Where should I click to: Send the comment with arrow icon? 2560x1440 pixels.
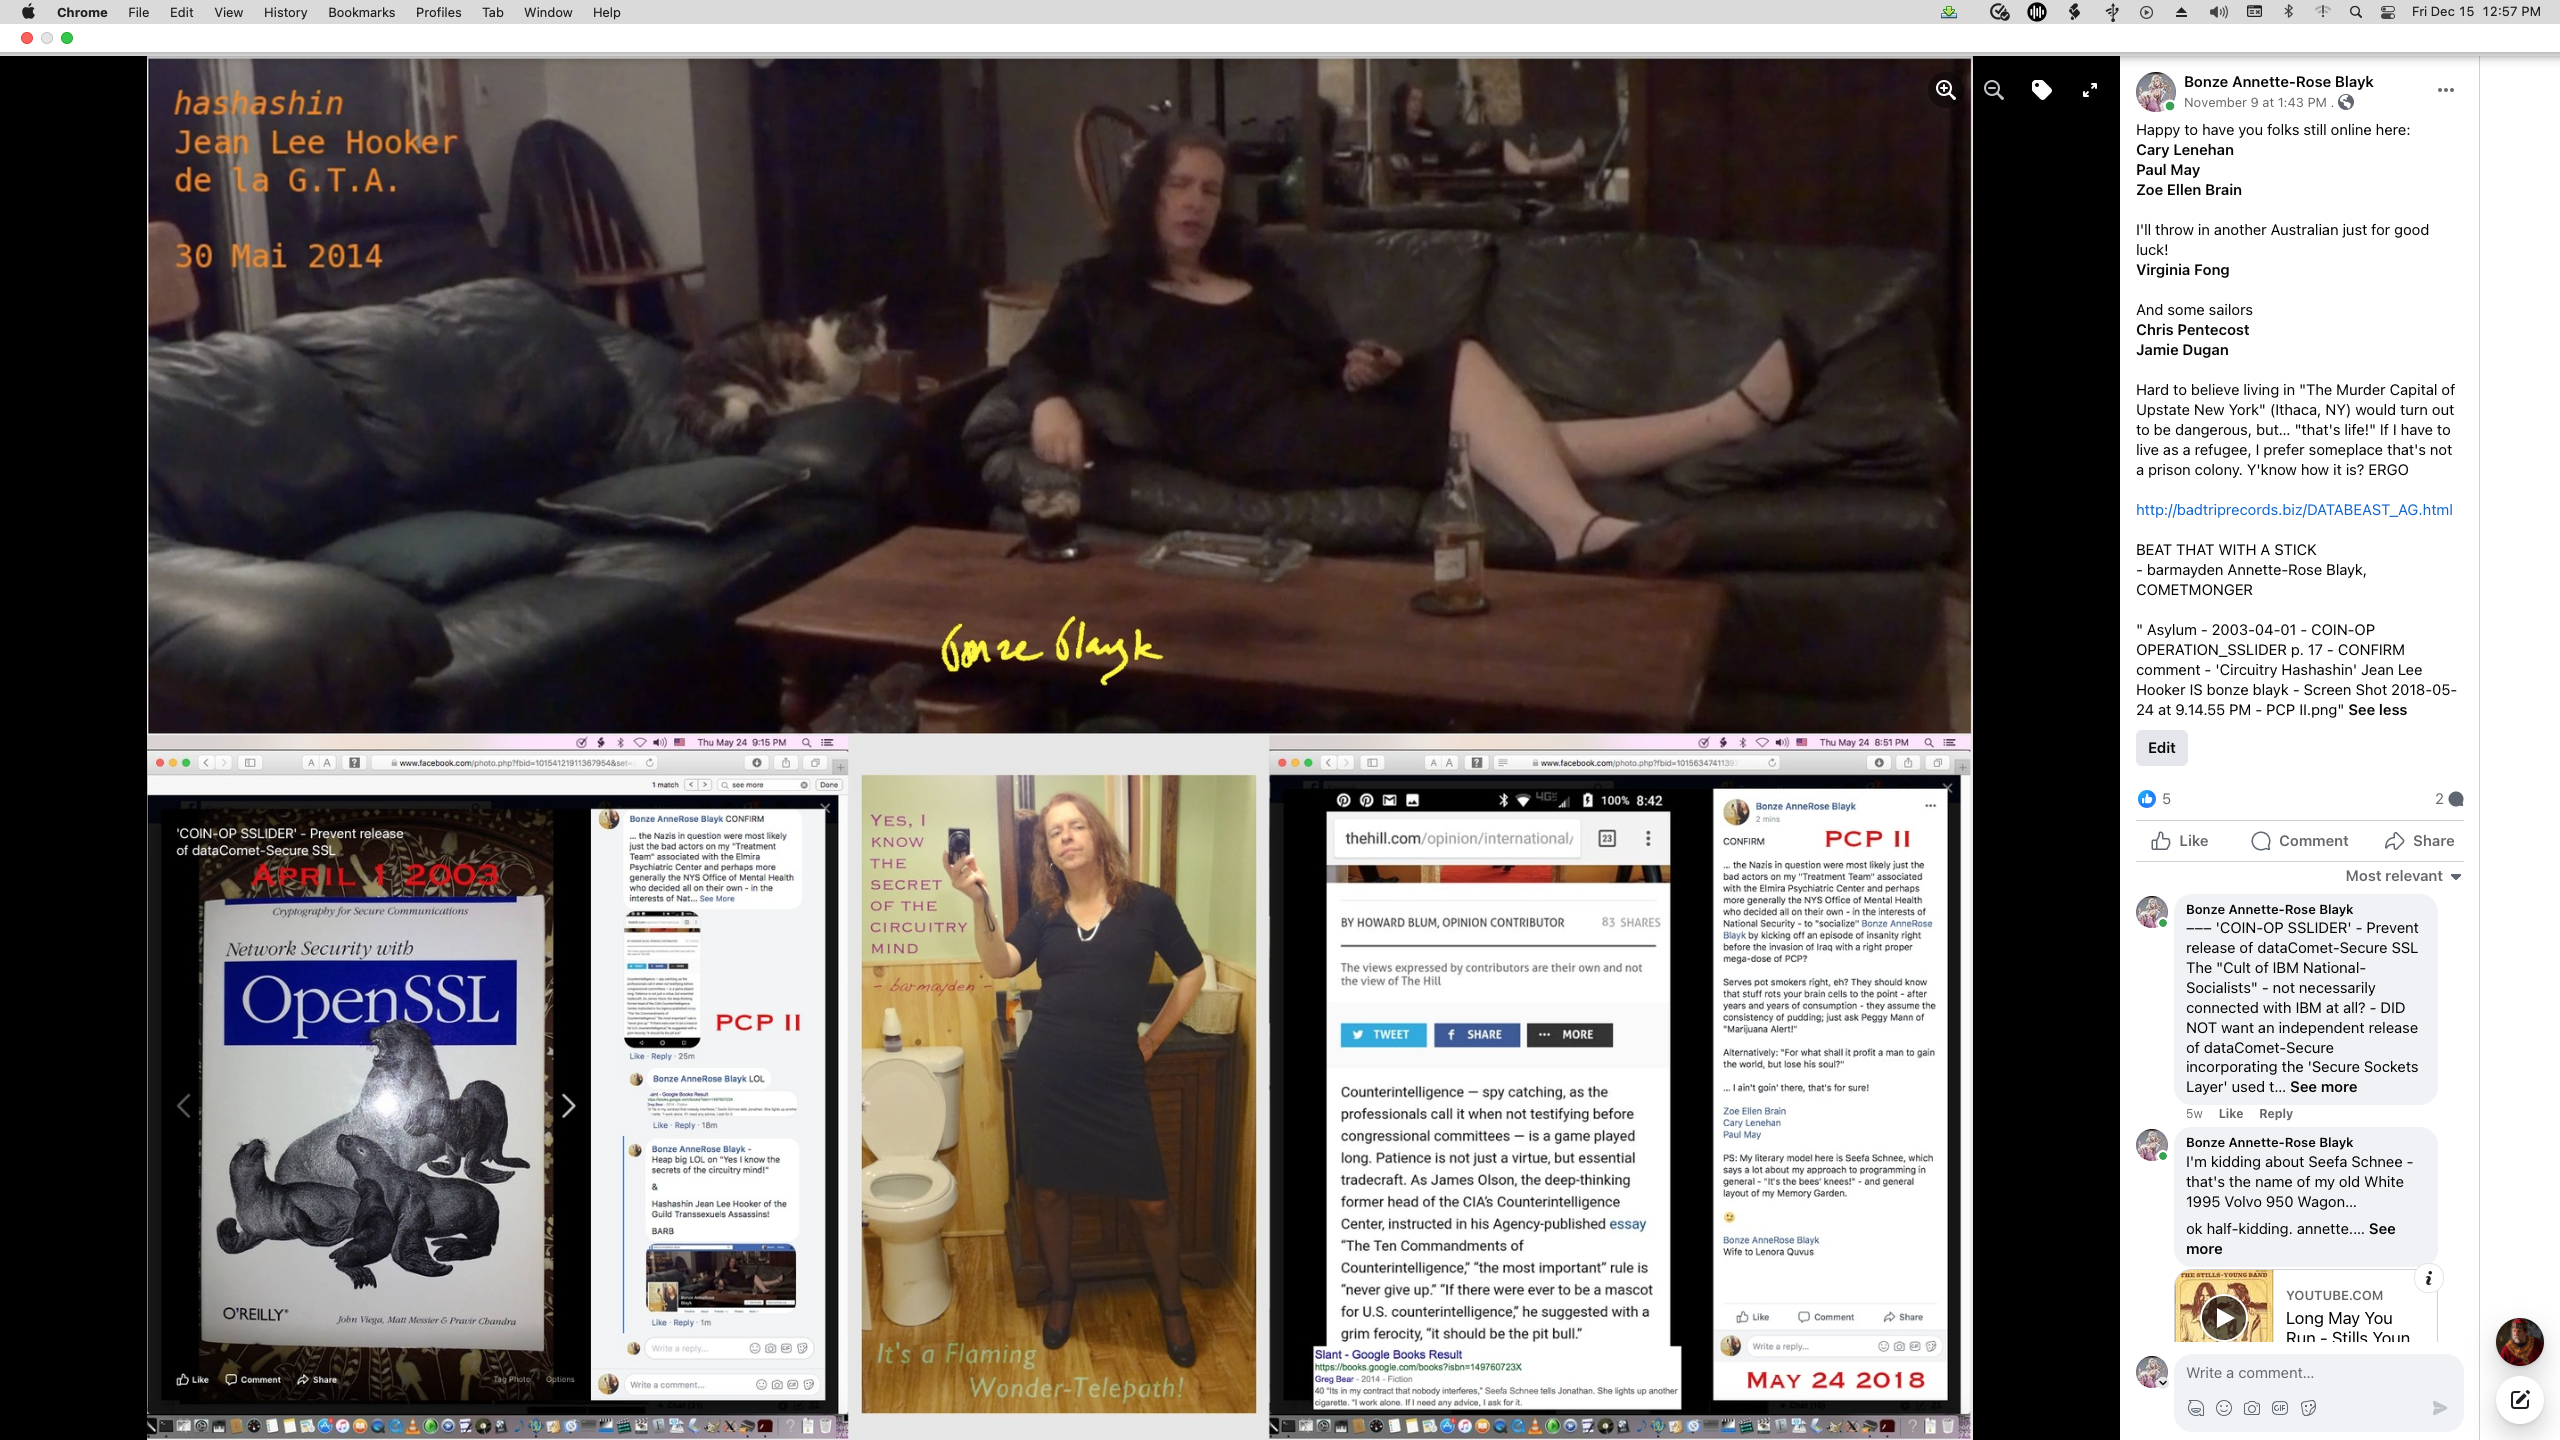click(2440, 1408)
